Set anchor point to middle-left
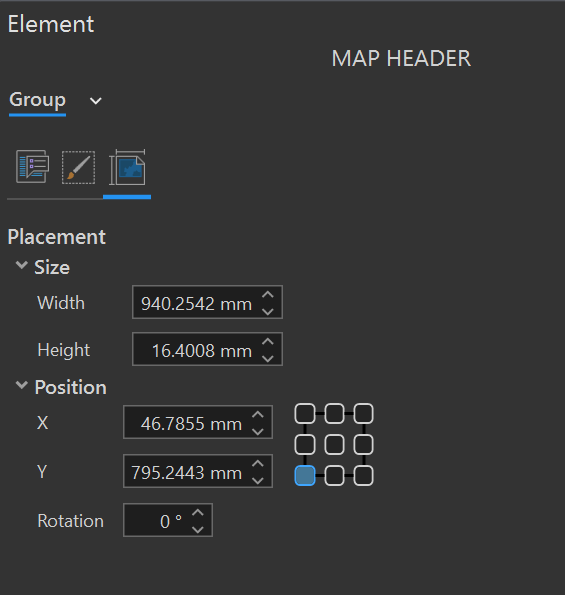The width and height of the screenshot is (565, 595). tap(305, 444)
